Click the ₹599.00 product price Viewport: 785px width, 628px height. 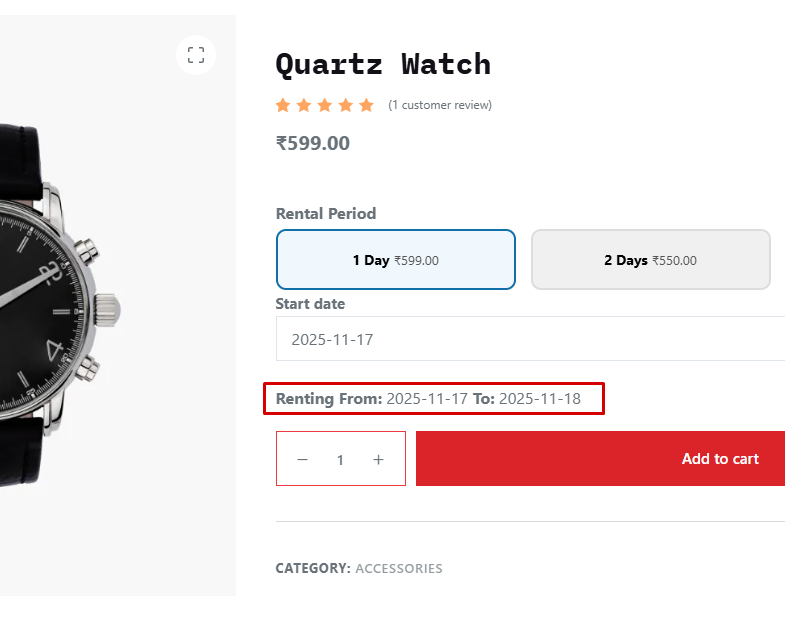click(313, 143)
